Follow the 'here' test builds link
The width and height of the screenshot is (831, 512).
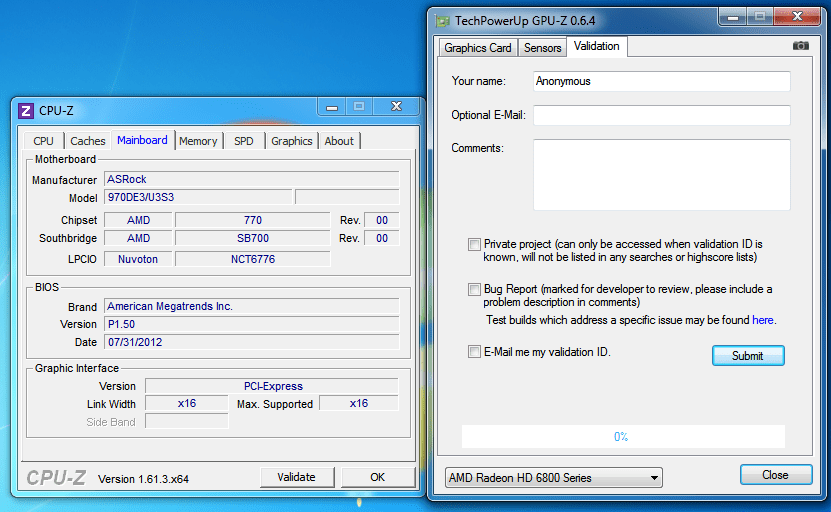point(763,320)
